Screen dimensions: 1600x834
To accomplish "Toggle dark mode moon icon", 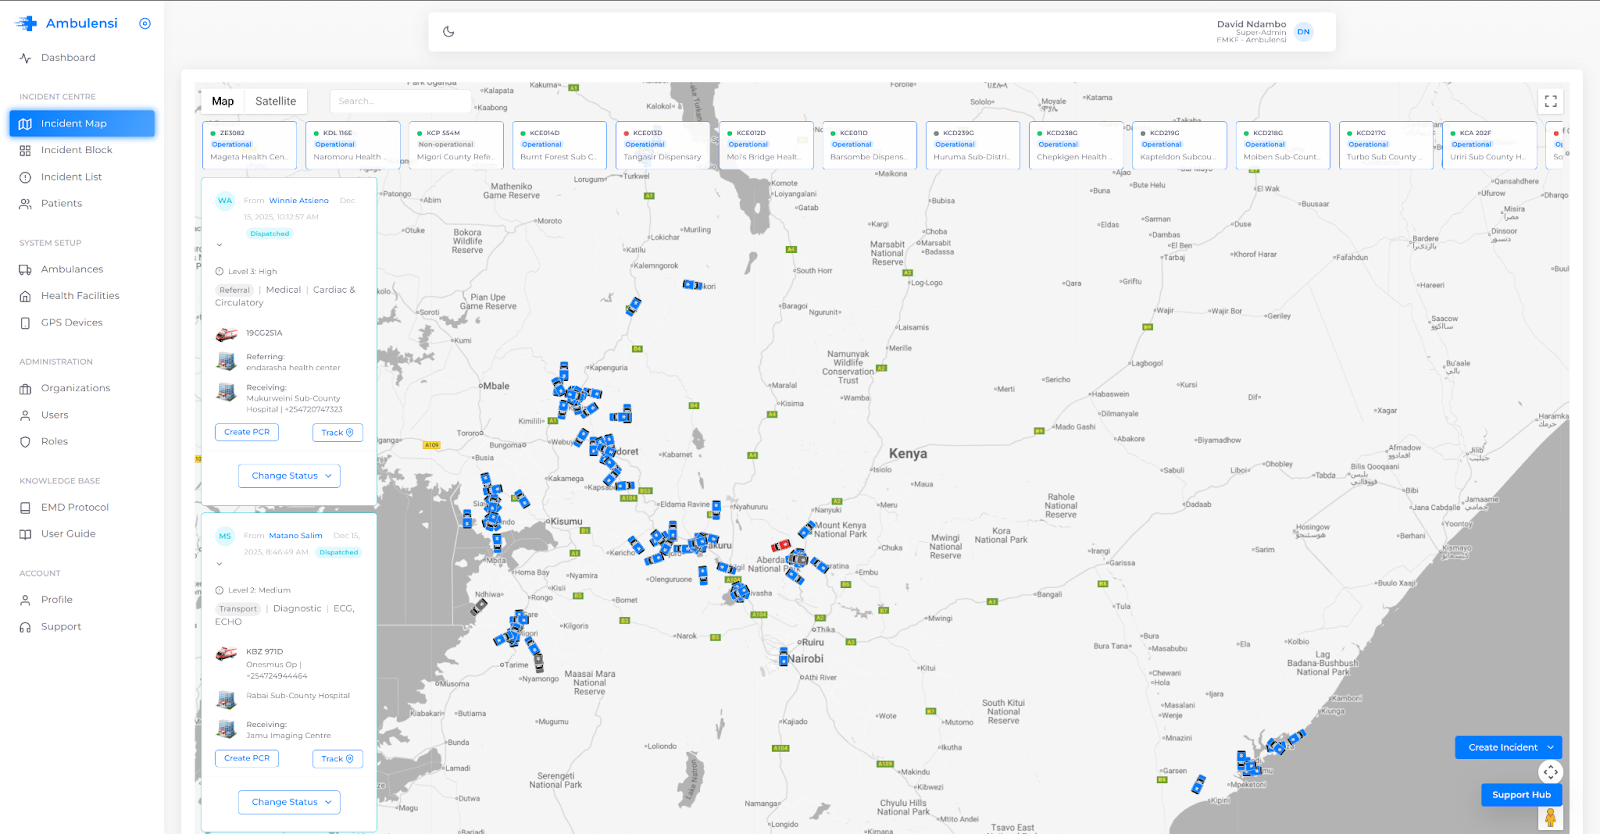I will pyautogui.click(x=449, y=32).
